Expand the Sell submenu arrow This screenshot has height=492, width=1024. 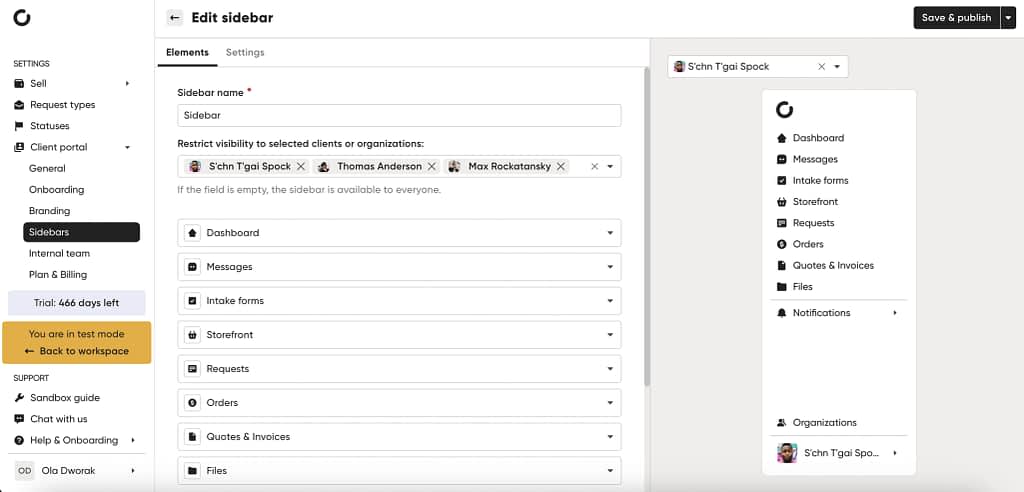[x=127, y=84]
